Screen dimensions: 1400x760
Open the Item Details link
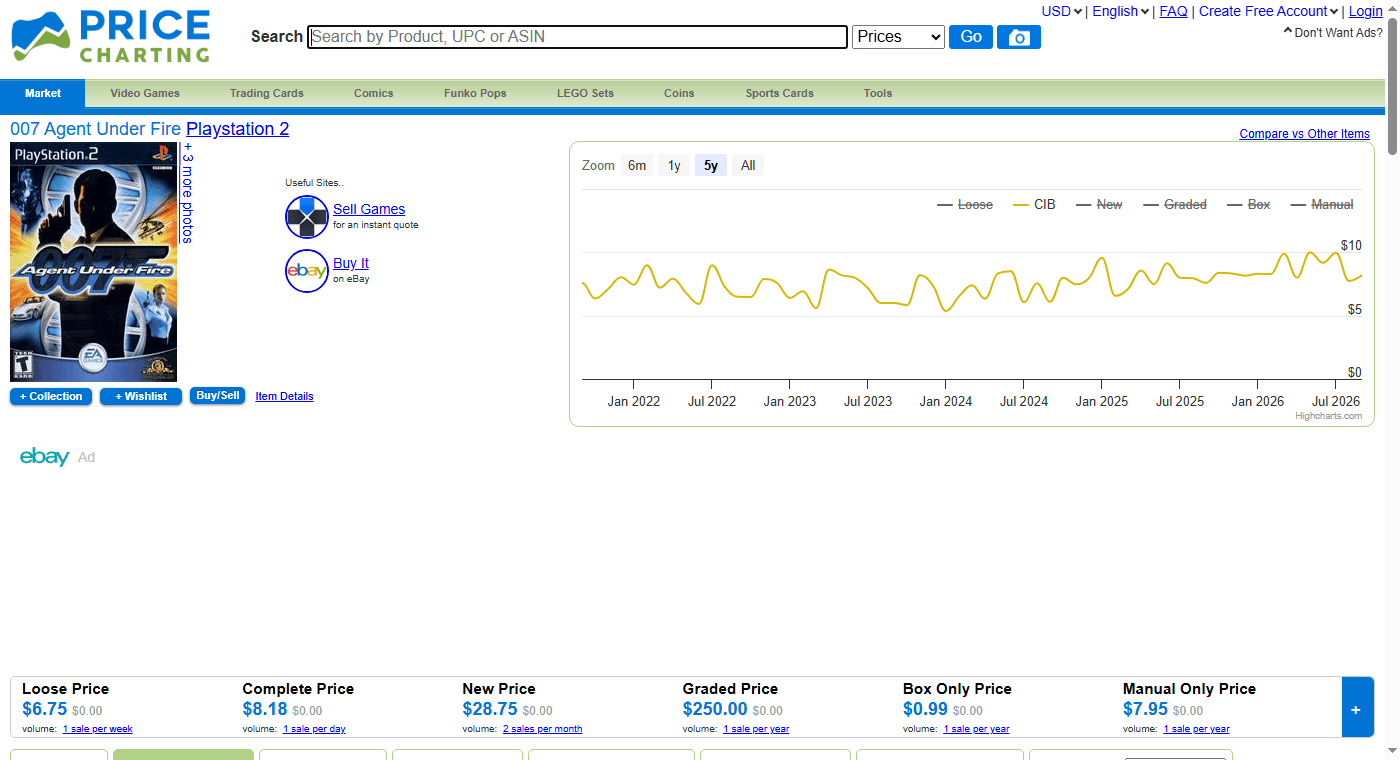click(284, 396)
